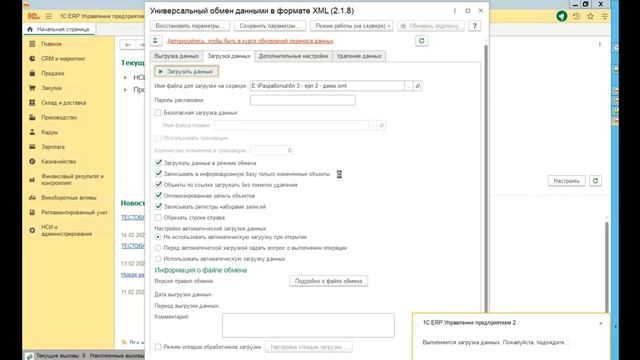Enable Безопасная загрузка данных checkbox
Viewport: 640px width, 360px height.
[158, 113]
